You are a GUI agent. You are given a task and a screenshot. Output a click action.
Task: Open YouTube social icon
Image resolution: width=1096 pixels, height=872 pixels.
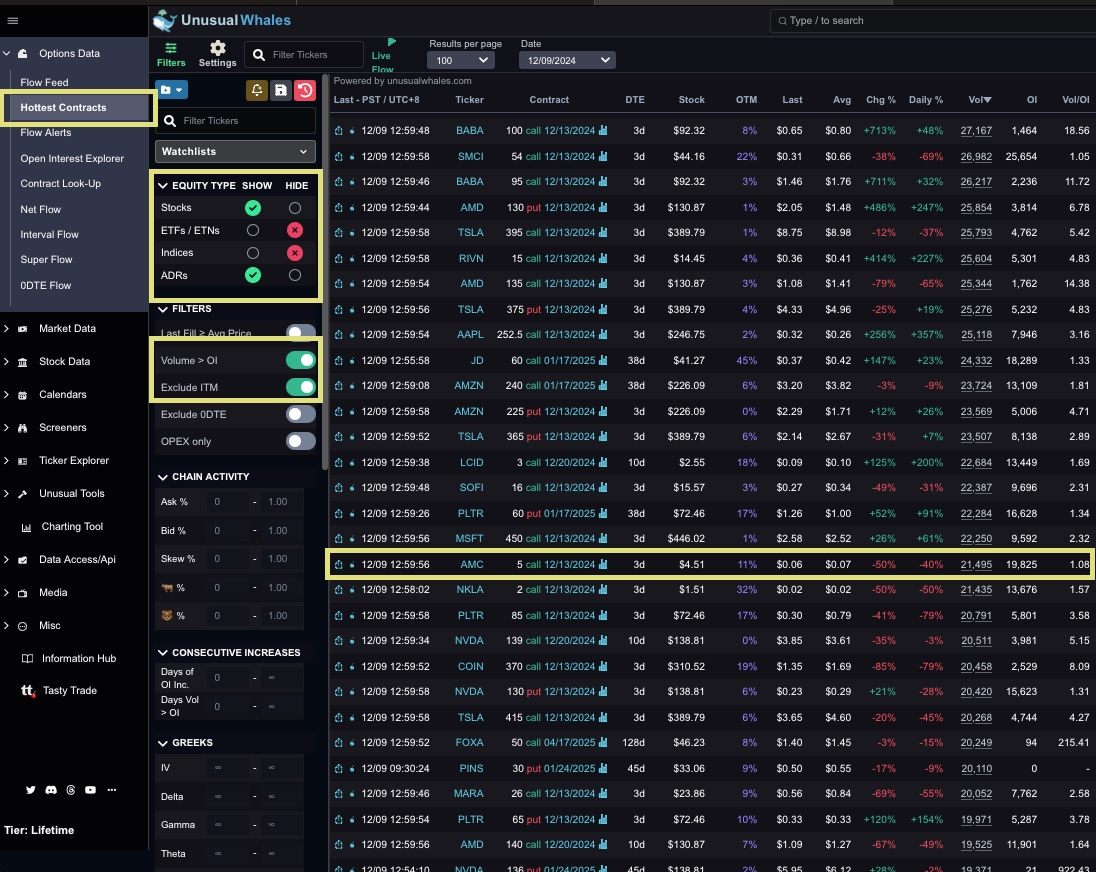pyautogui.click(x=90, y=790)
